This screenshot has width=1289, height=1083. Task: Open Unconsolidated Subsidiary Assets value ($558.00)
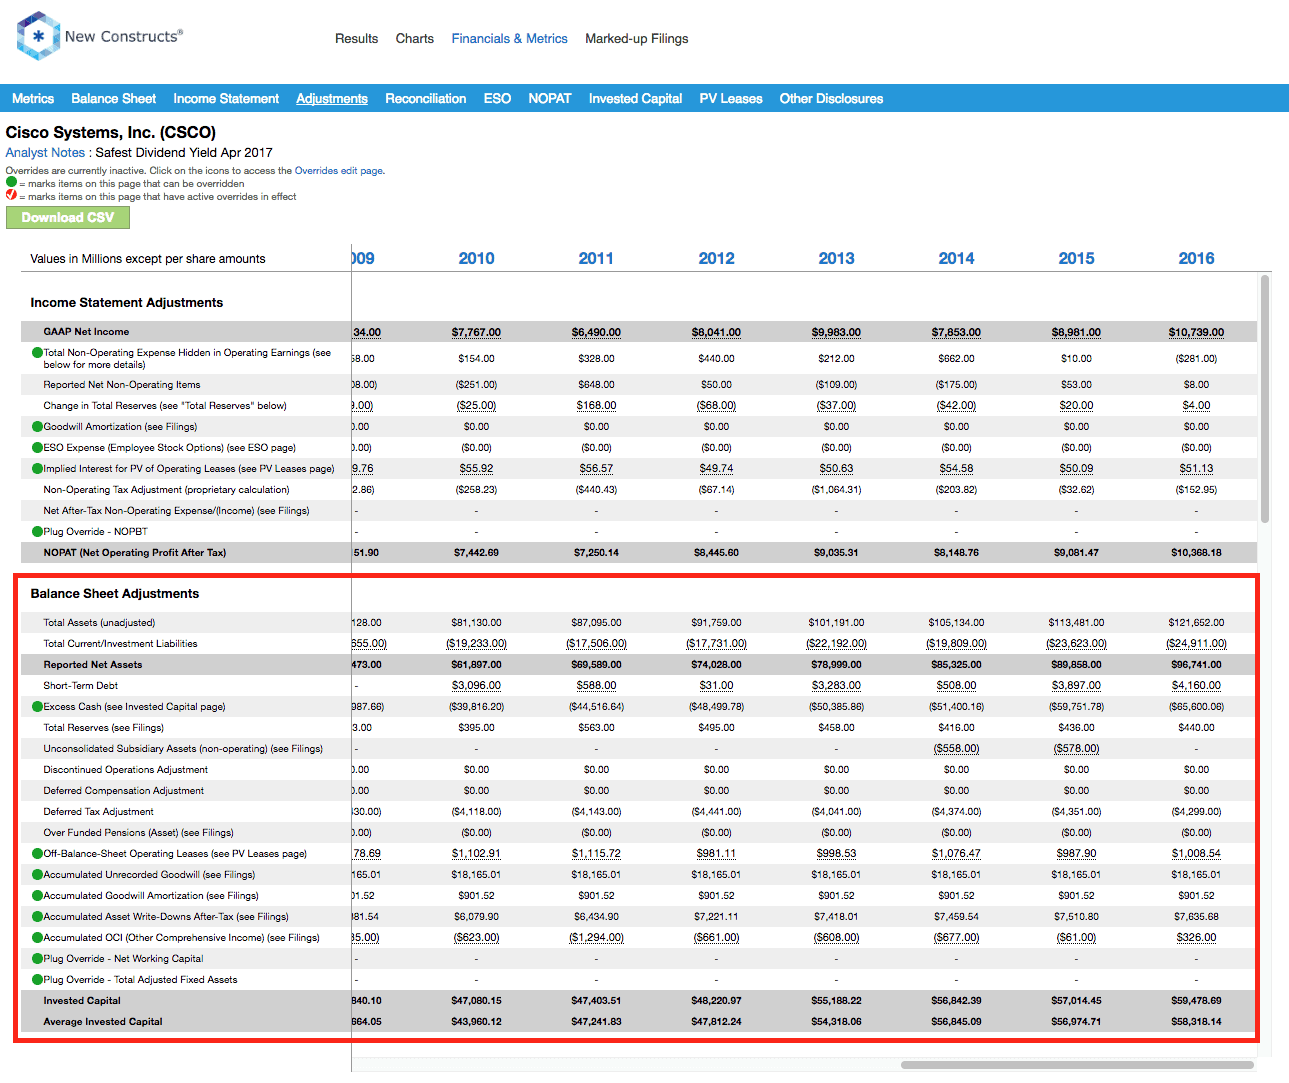[956, 749]
